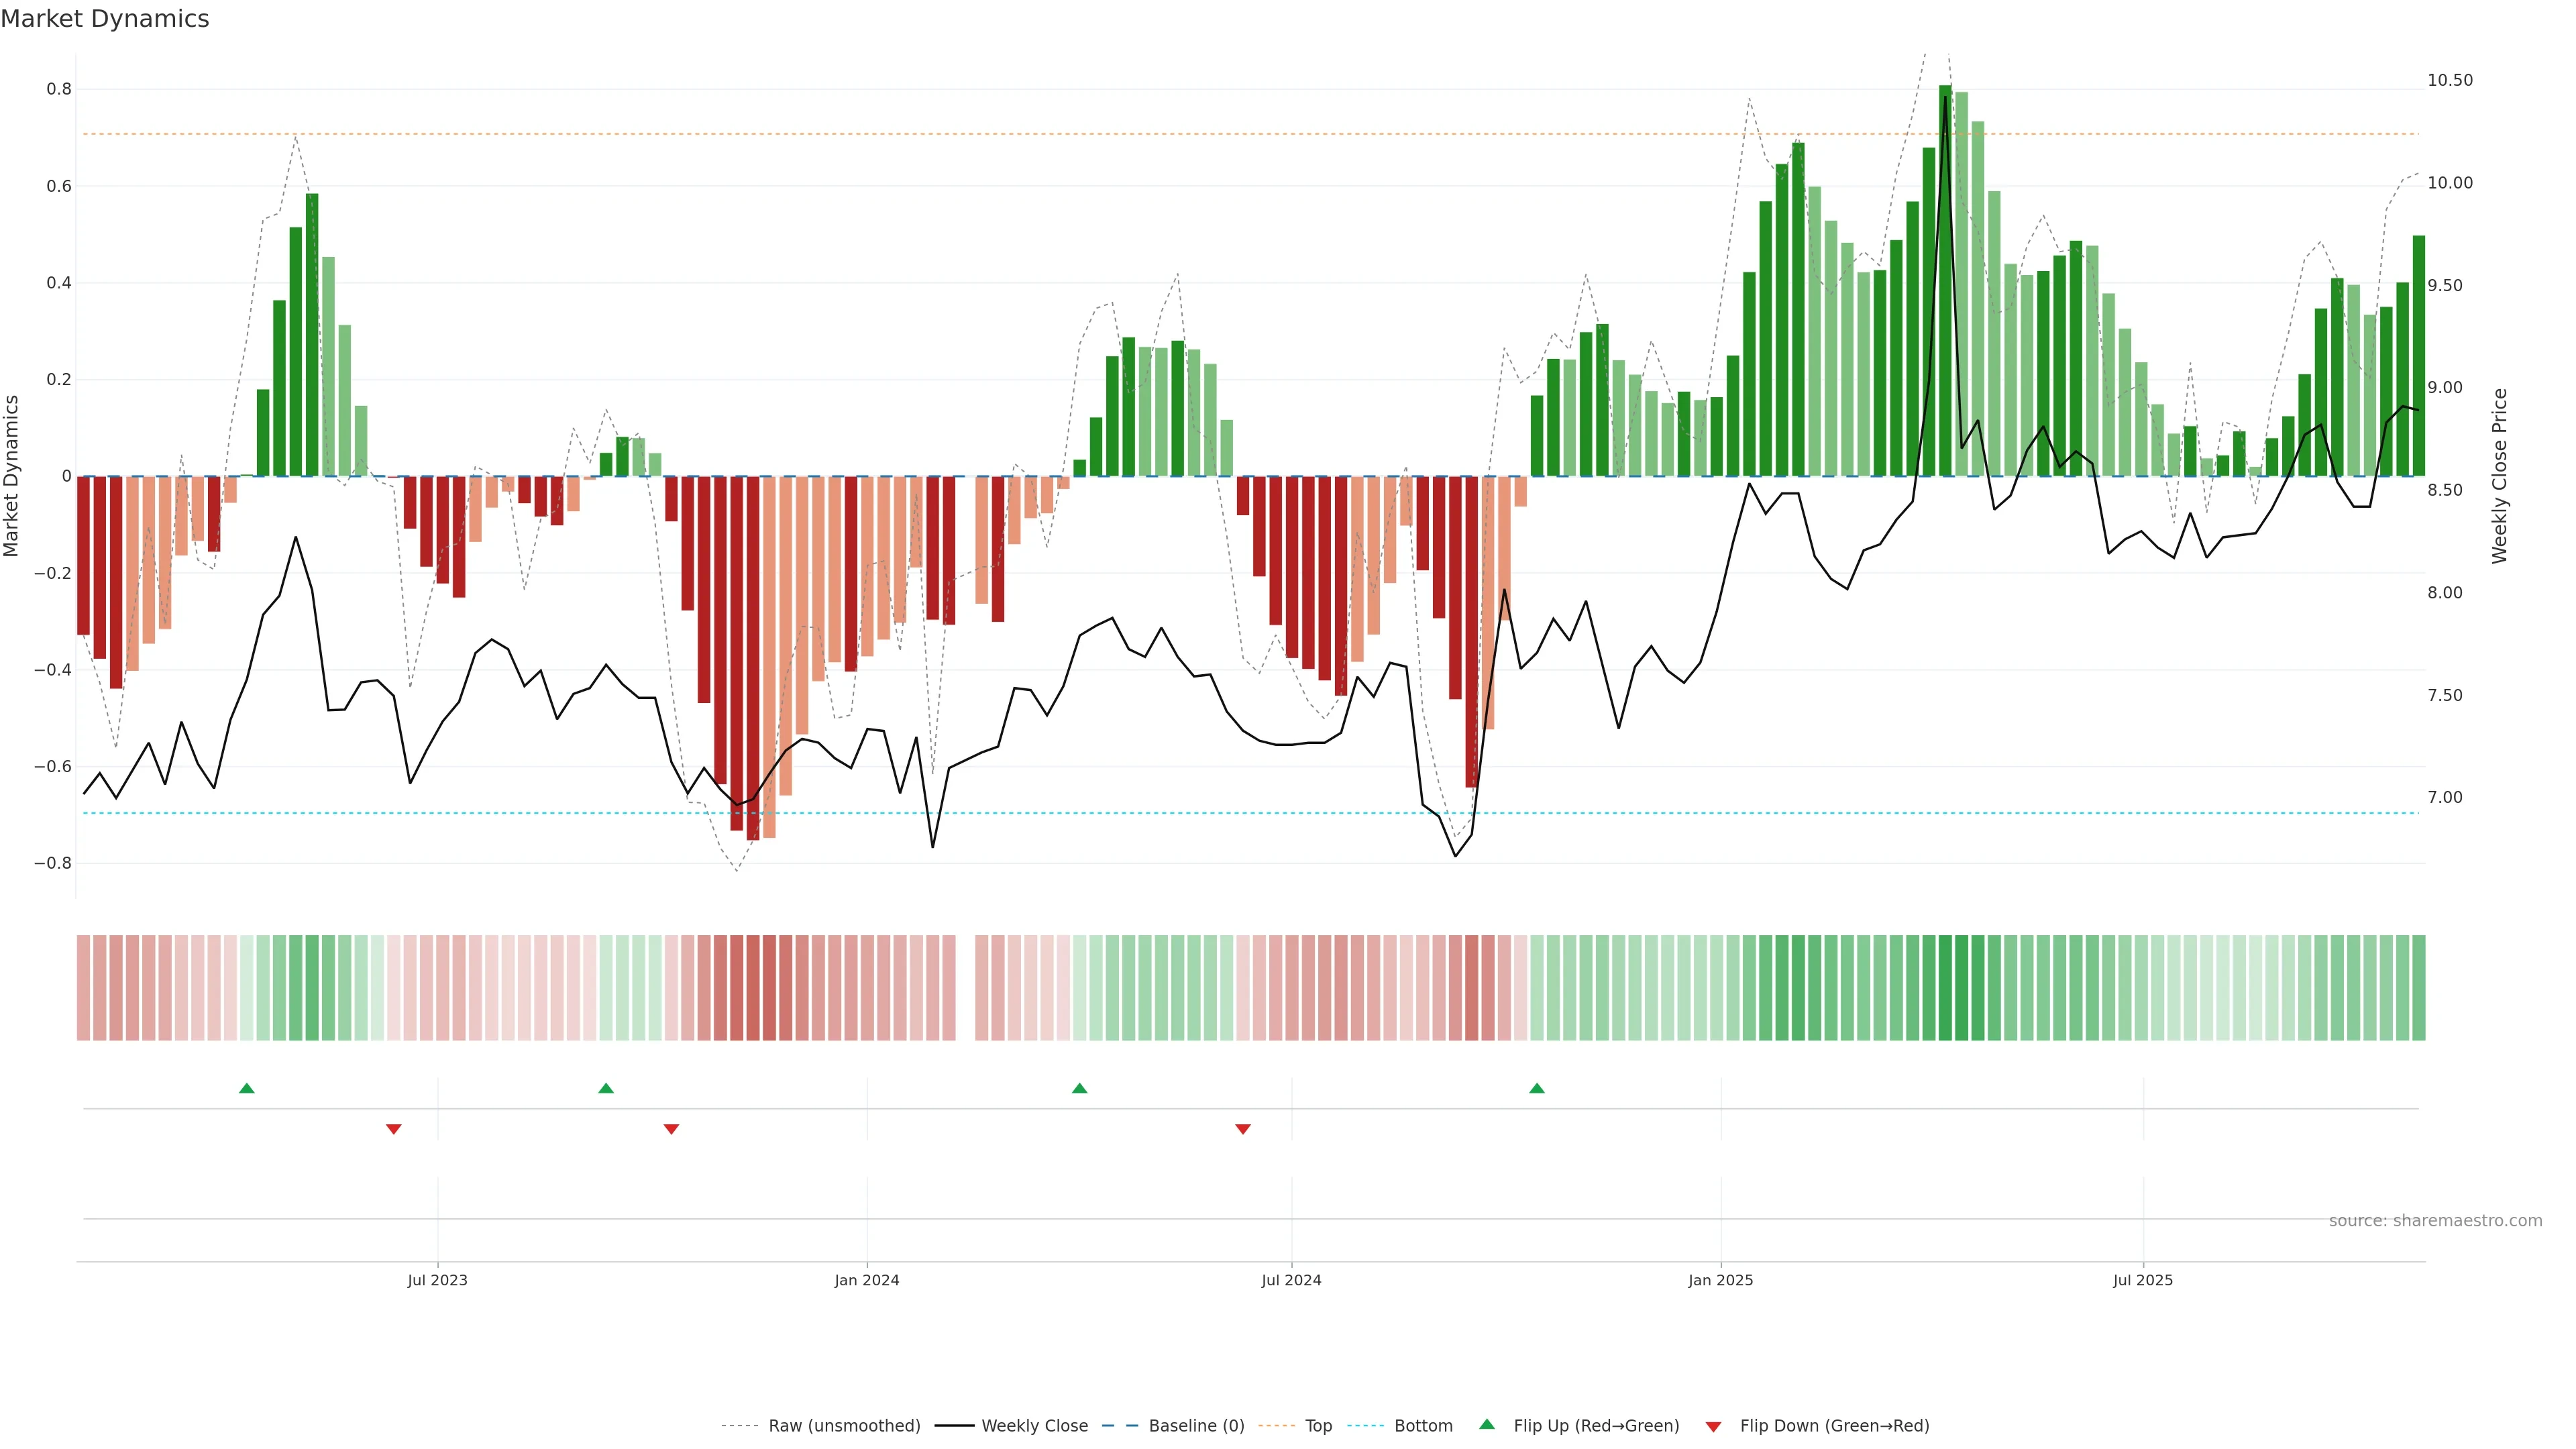Image resolution: width=2576 pixels, height=1449 pixels.
Task: Click the source: sharemaestro.com text
Action: coord(2435,1221)
